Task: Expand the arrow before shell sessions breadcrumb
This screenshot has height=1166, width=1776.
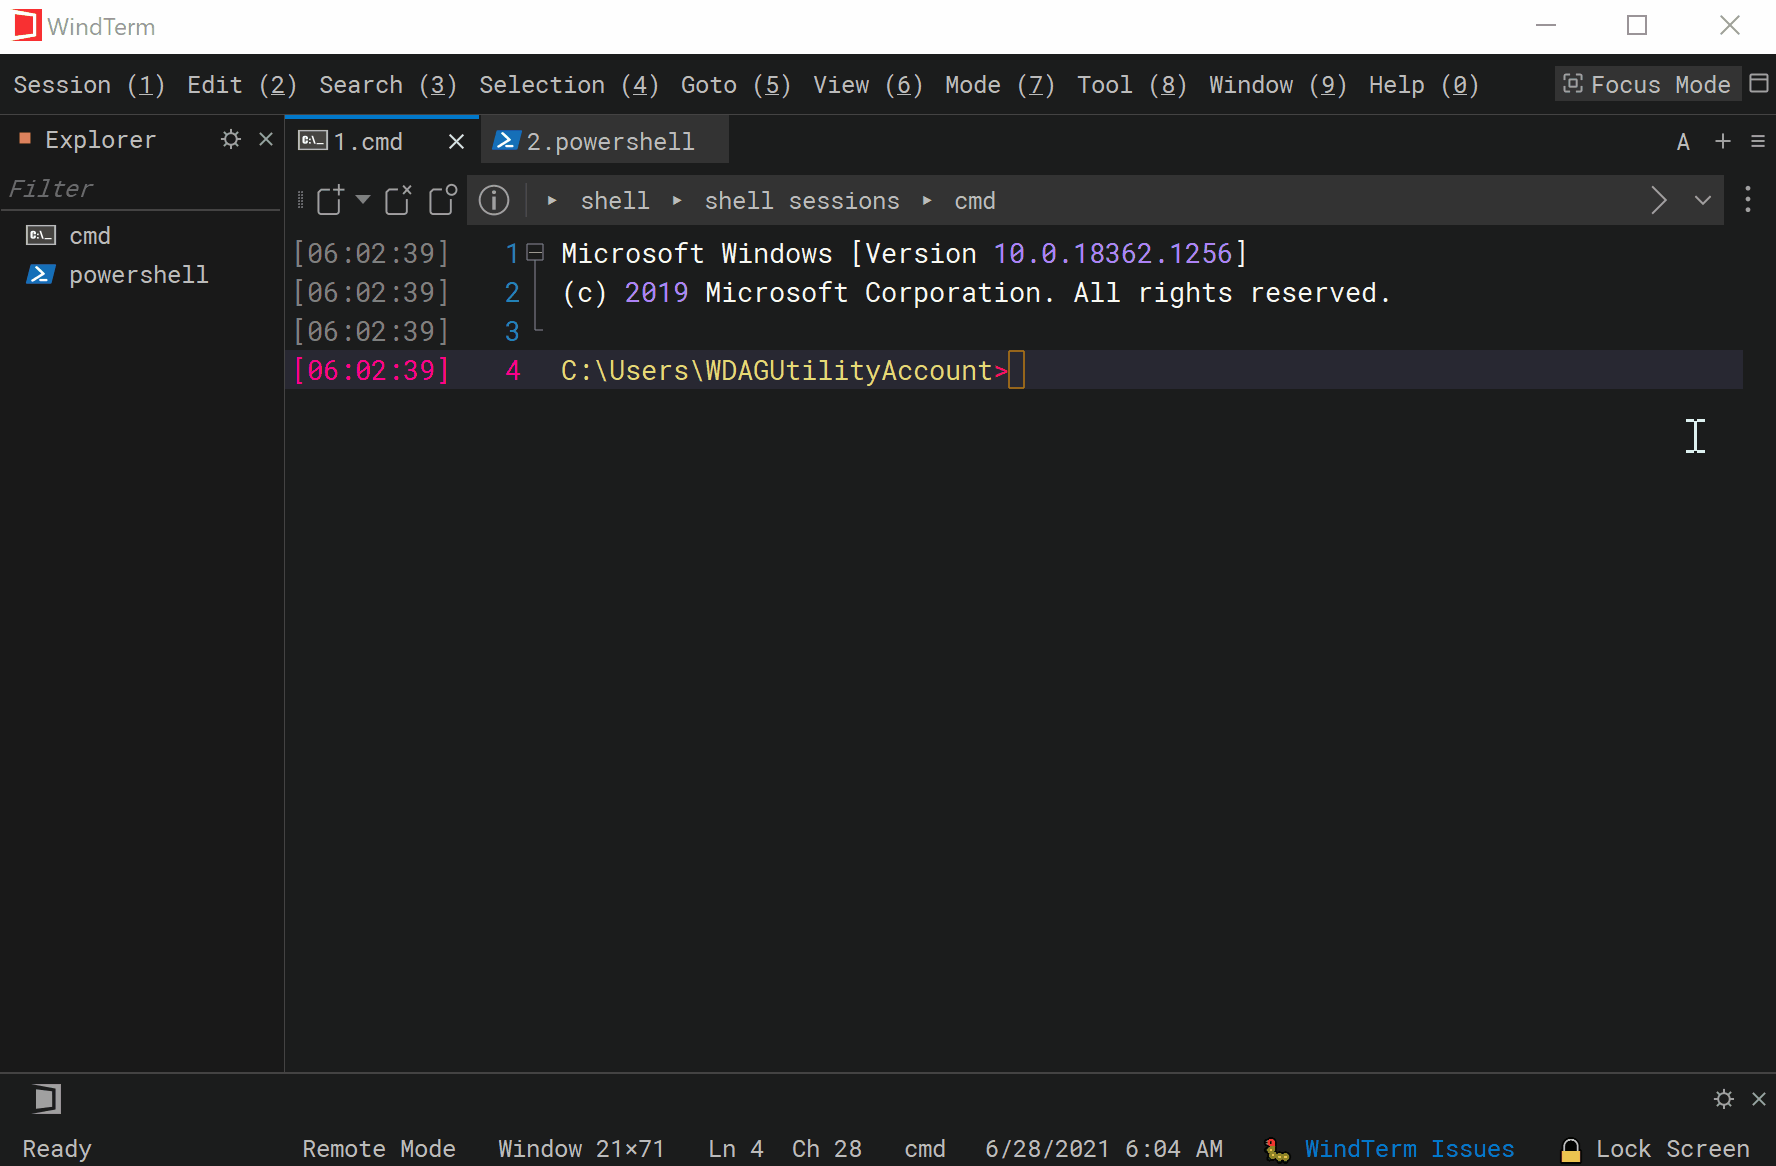Action: (677, 201)
